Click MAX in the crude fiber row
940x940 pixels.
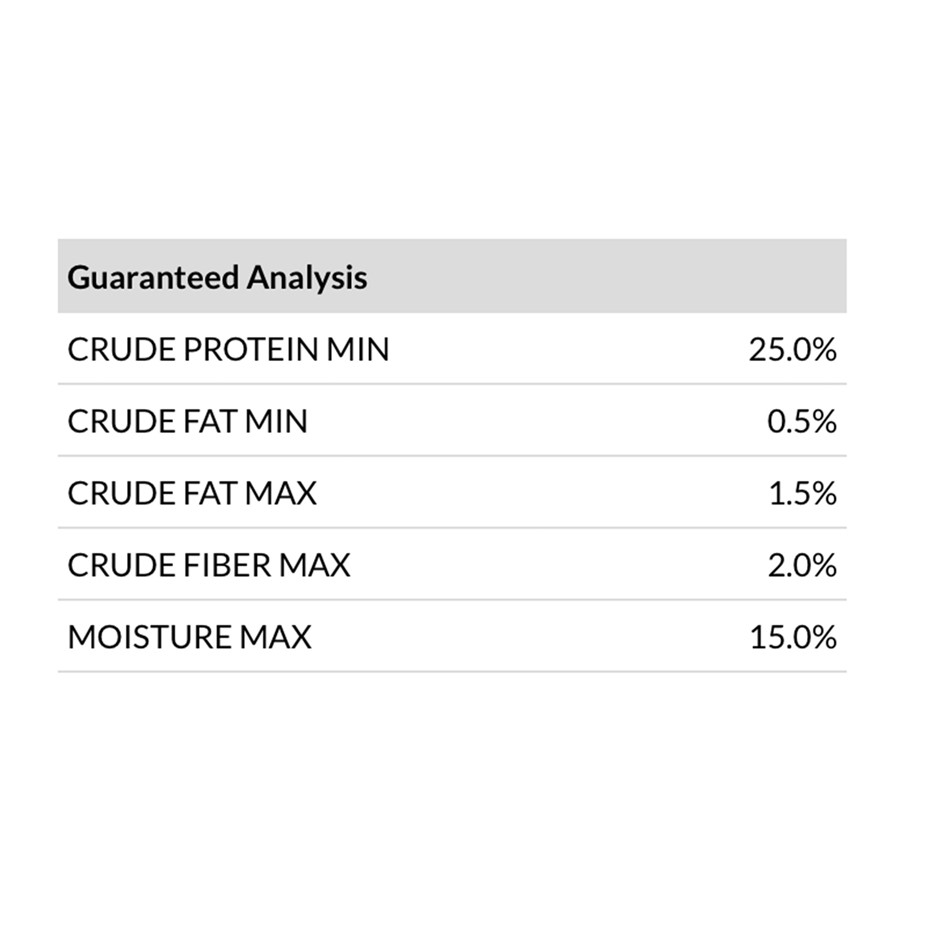(x=314, y=566)
